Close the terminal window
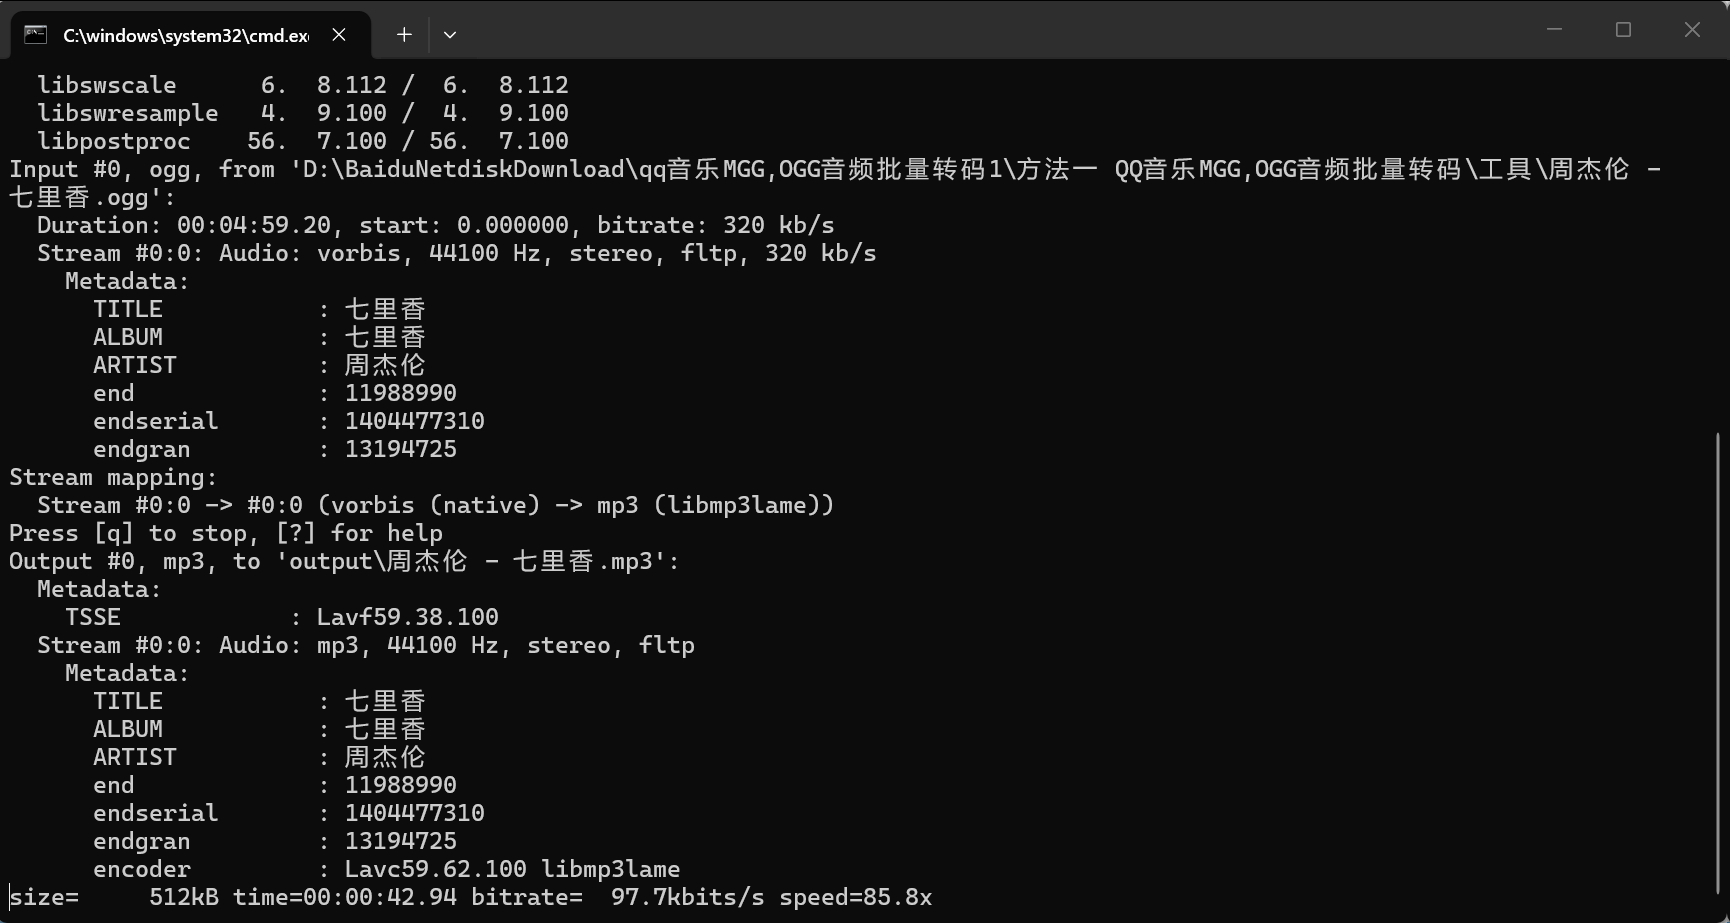Image resolution: width=1730 pixels, height=923 pixels. coord(1692,30)
